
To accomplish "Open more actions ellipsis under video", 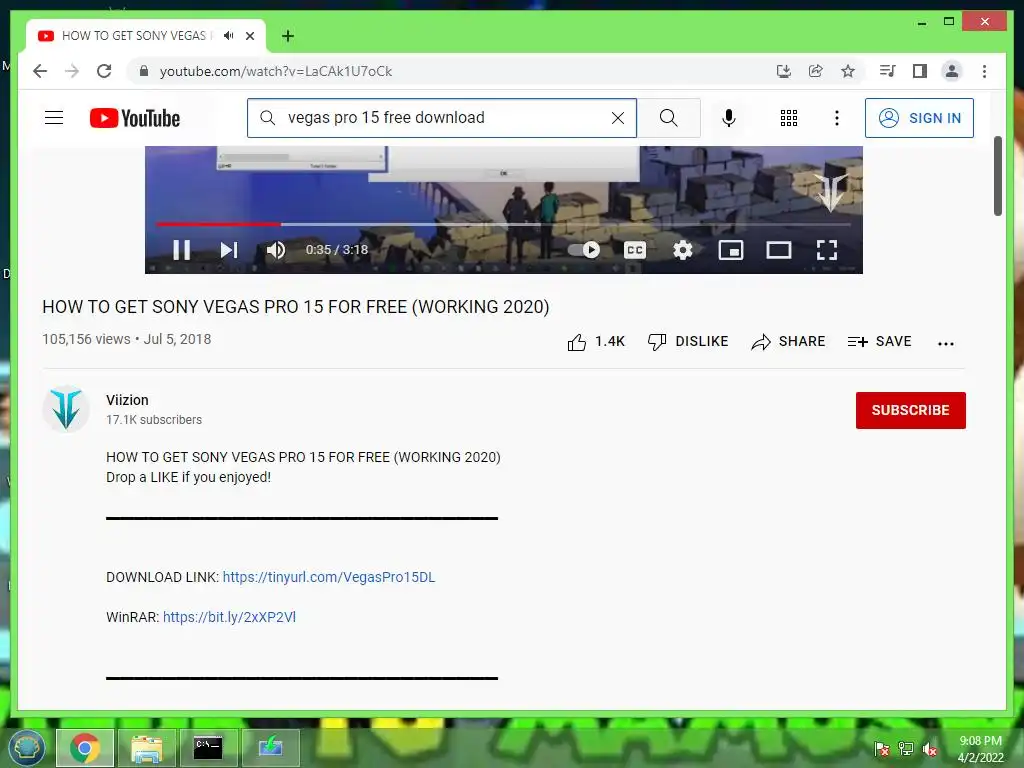I will click(x=946, y=344).
